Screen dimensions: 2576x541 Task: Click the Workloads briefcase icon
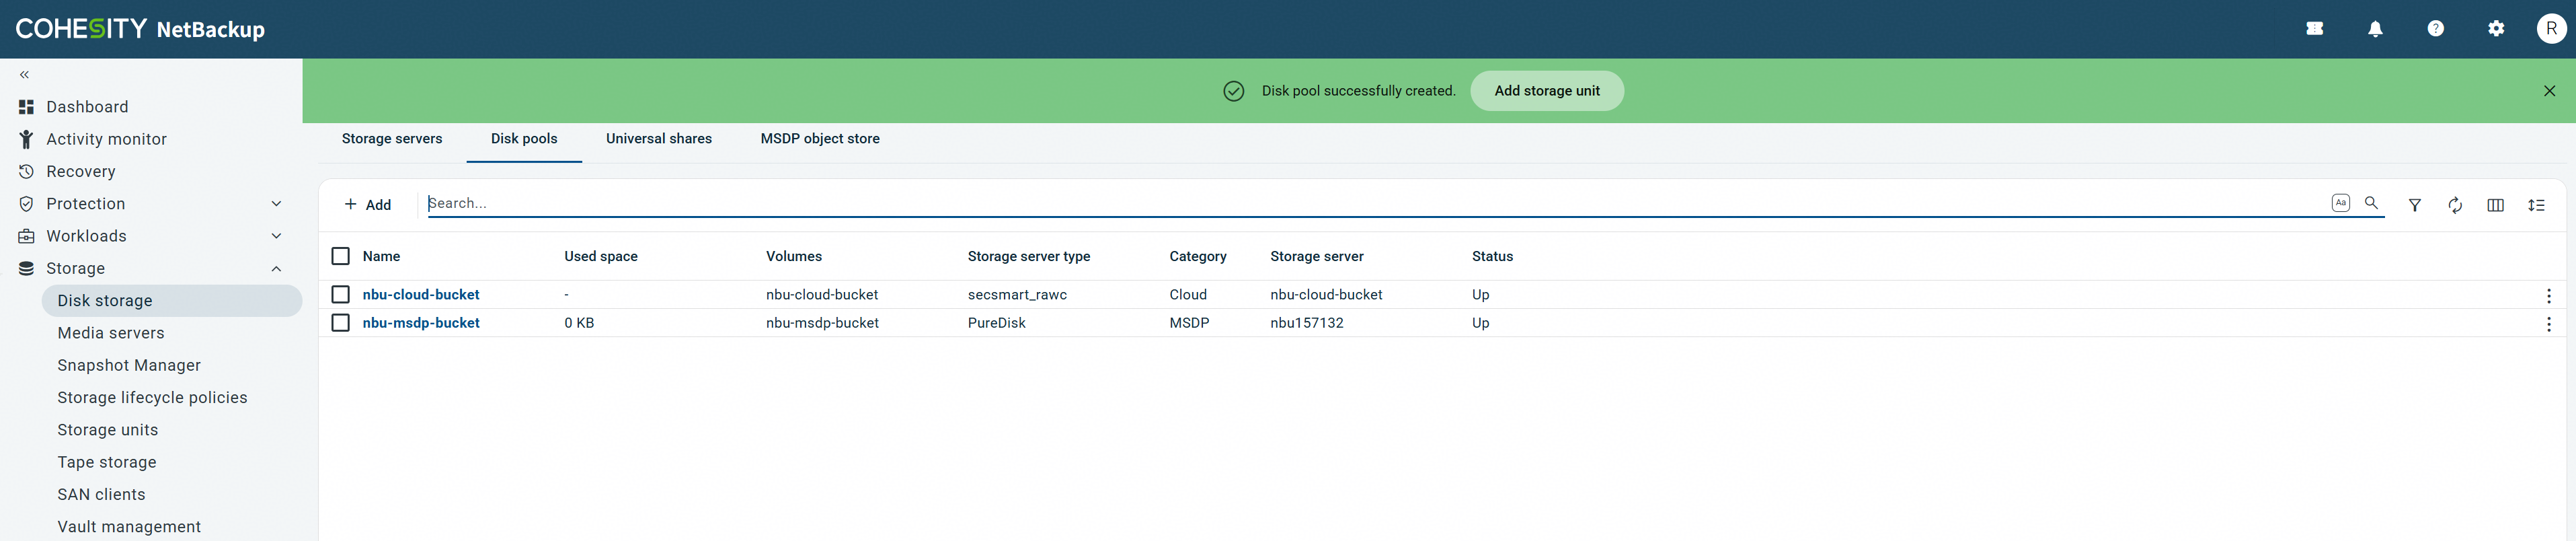point(26,236)
